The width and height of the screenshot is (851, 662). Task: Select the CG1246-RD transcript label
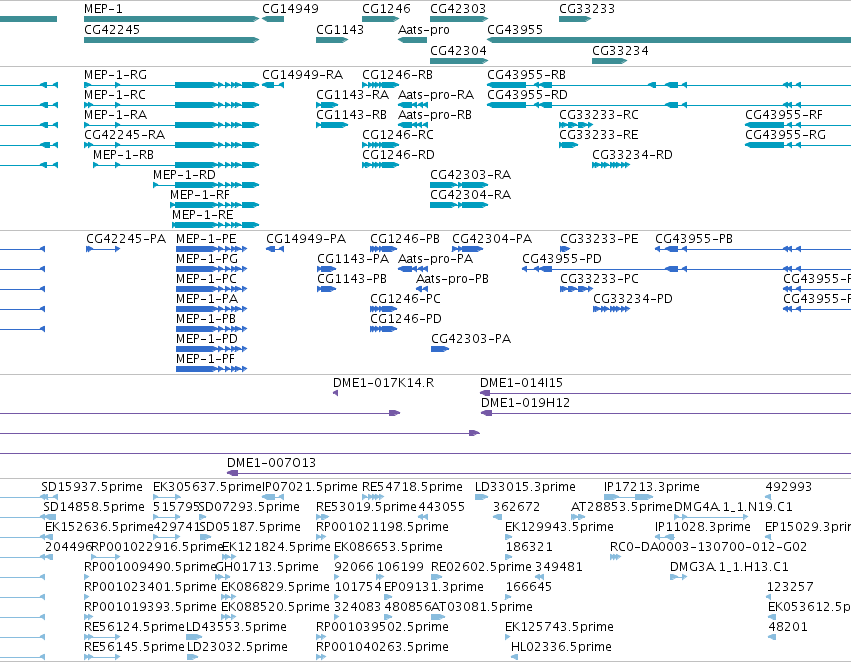[398, 155]
